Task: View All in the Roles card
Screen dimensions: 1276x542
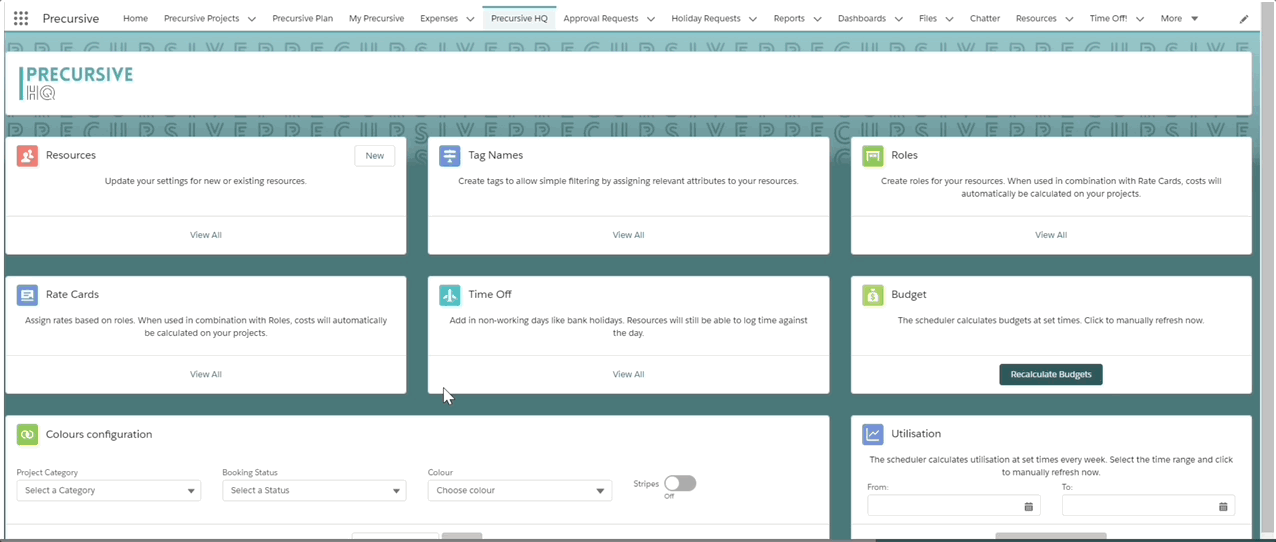Action: point(1051,235)
